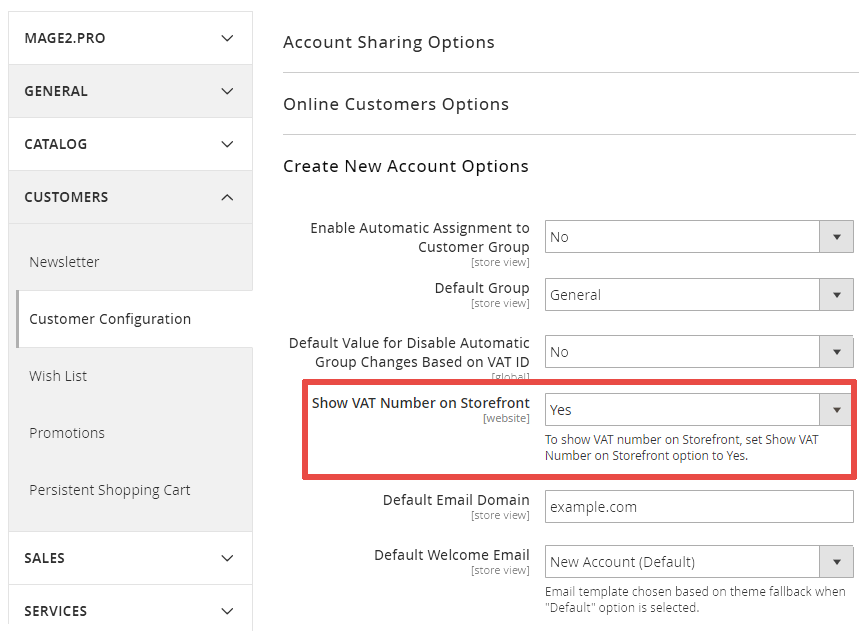864x633 pixels.
Task: Open Wish List configuration
Action: coord(58,376)
